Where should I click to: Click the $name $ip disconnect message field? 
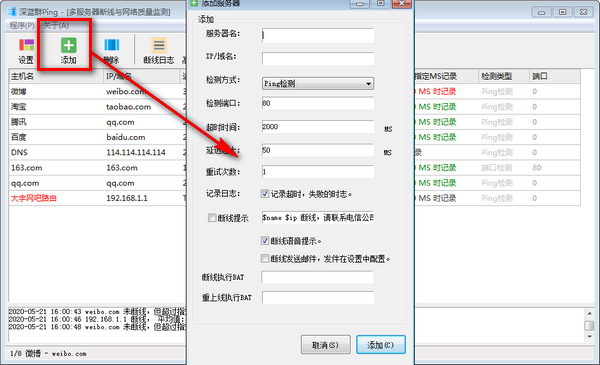click(x=318, y=218)
